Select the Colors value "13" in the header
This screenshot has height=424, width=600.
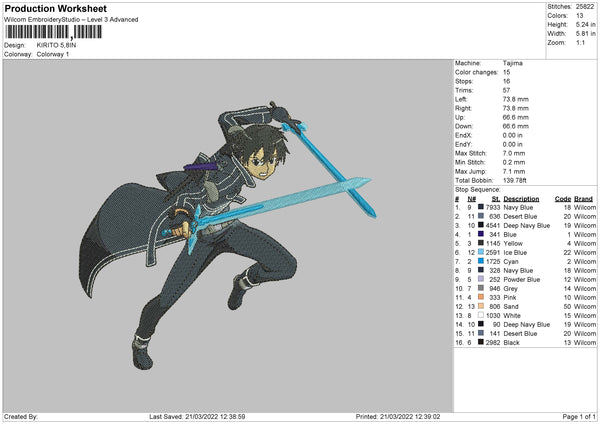pyautogui.click(x=579, y=16)
